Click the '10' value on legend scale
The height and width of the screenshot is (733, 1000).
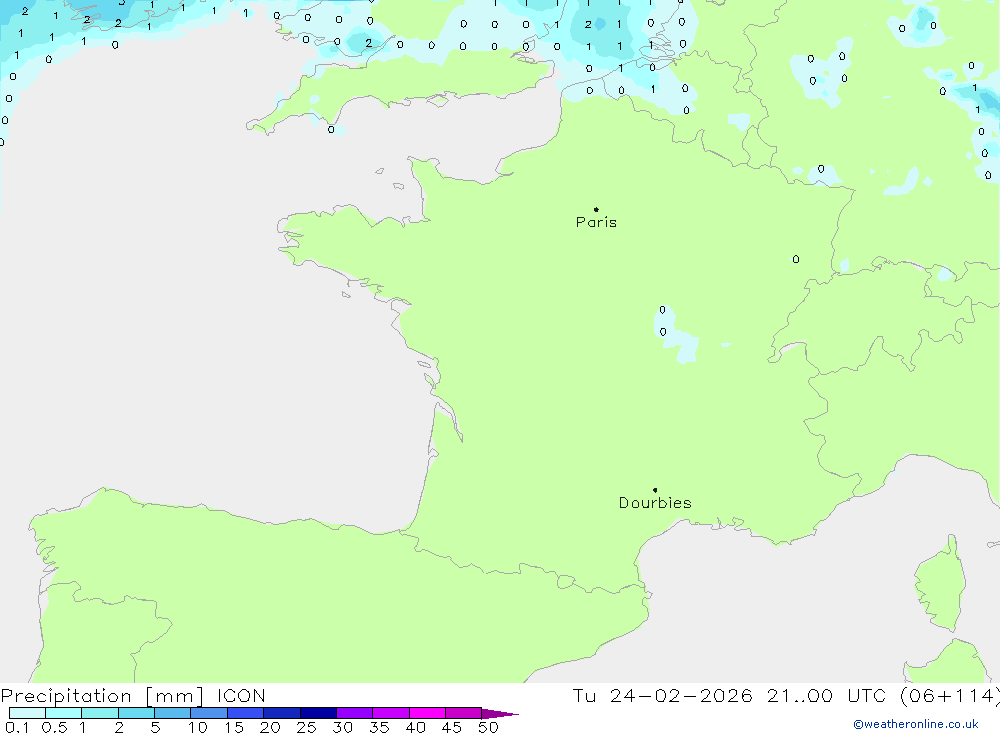click(197, 727)
